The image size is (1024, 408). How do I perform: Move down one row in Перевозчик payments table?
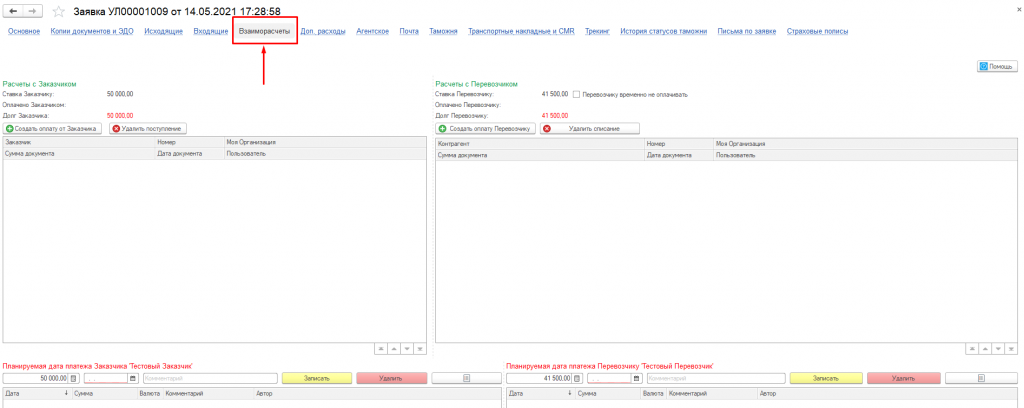pos(1000,349)
